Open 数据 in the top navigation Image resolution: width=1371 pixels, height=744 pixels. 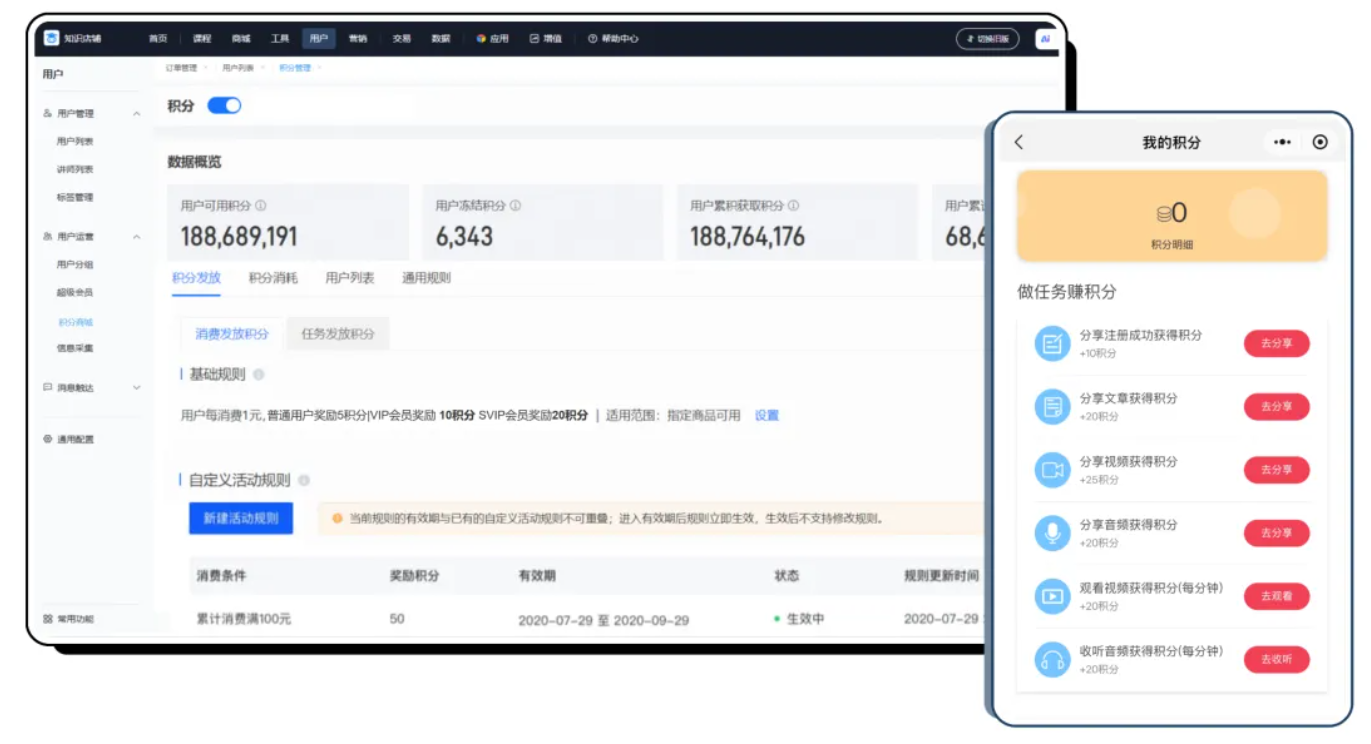[x=441, y=39]
